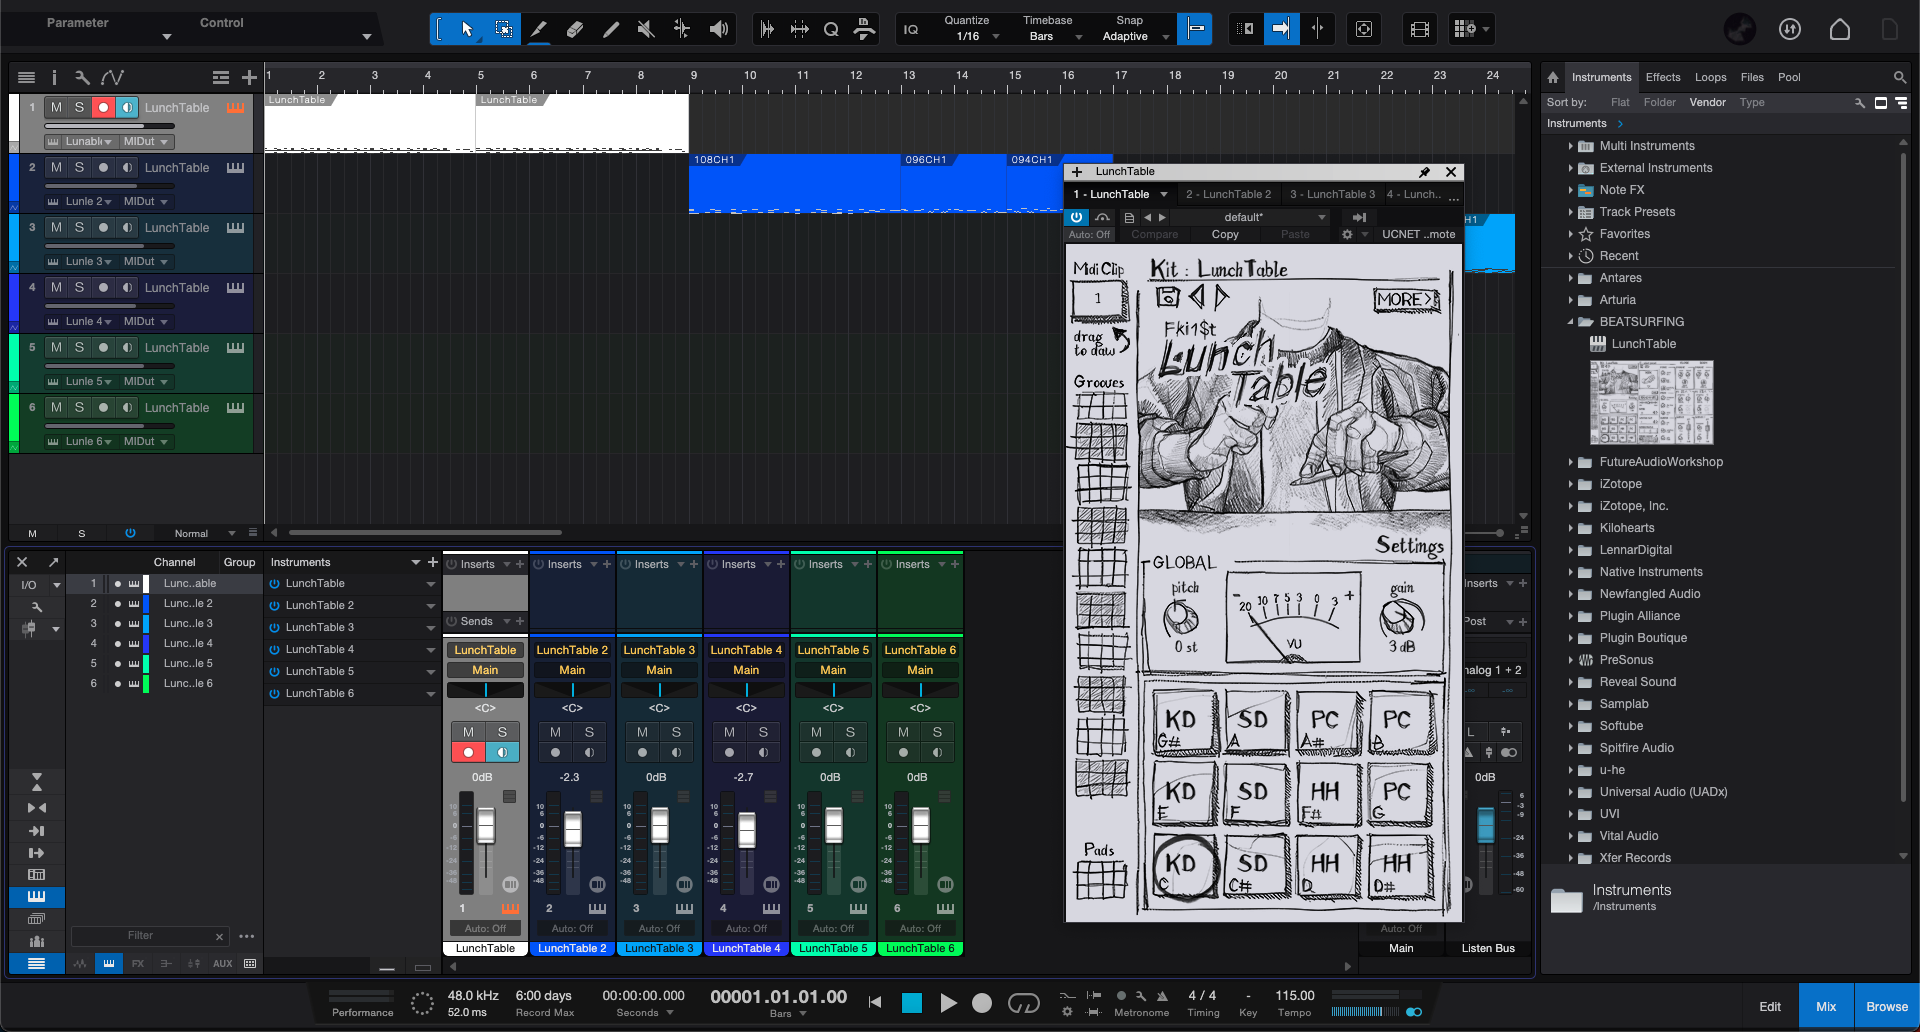Search the browser with magnifier icon
This screenshot has width=1920, height=1032.
pos(1899,77)
